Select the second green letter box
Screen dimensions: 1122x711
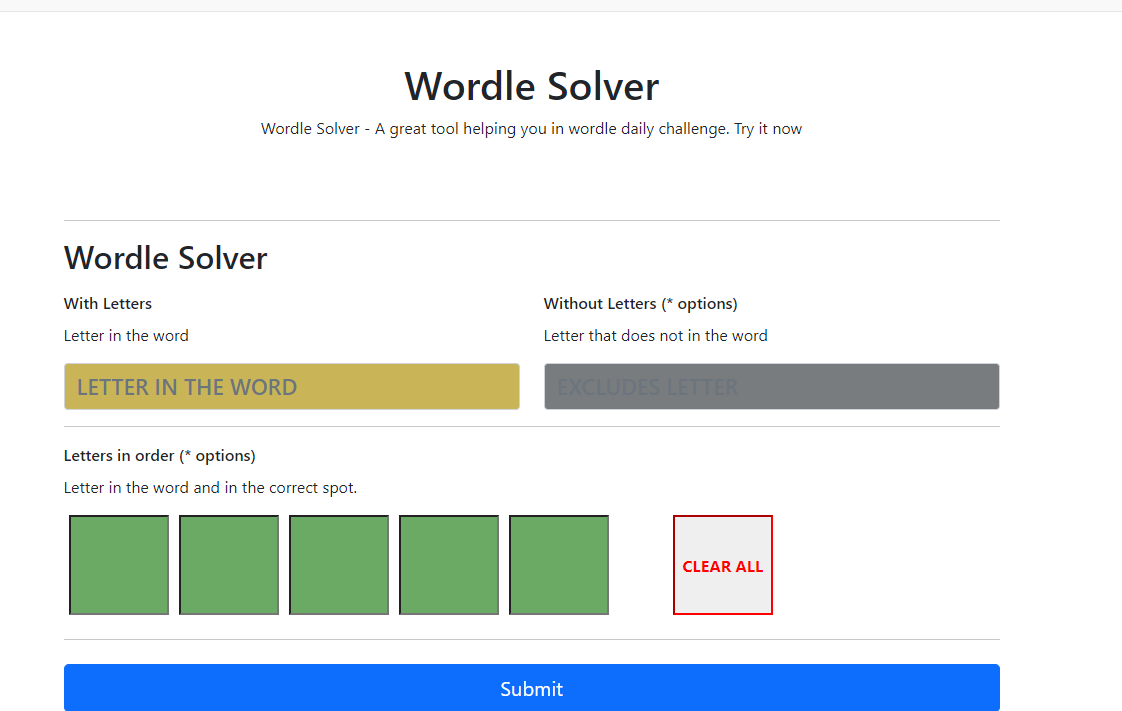(229, 565)
